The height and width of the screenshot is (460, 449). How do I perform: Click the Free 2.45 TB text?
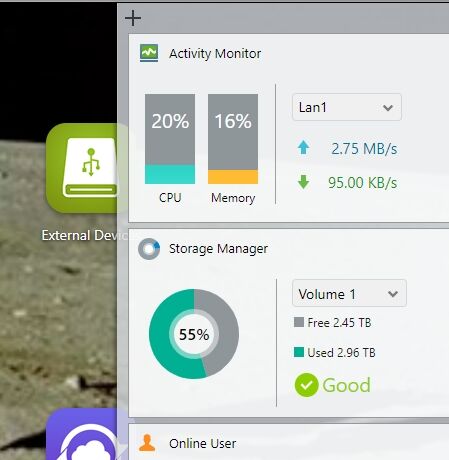(x=339, y=323)
